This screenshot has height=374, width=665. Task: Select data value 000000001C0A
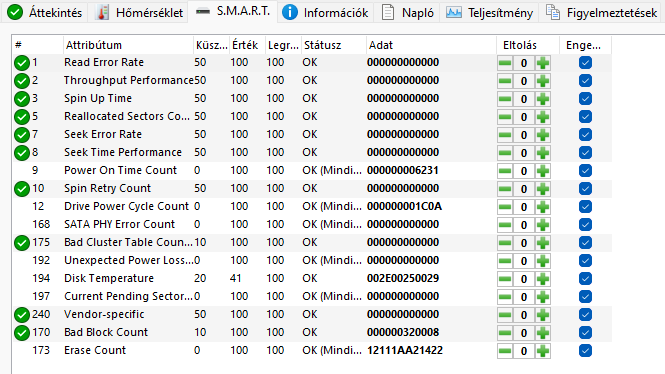pos(405,206)
